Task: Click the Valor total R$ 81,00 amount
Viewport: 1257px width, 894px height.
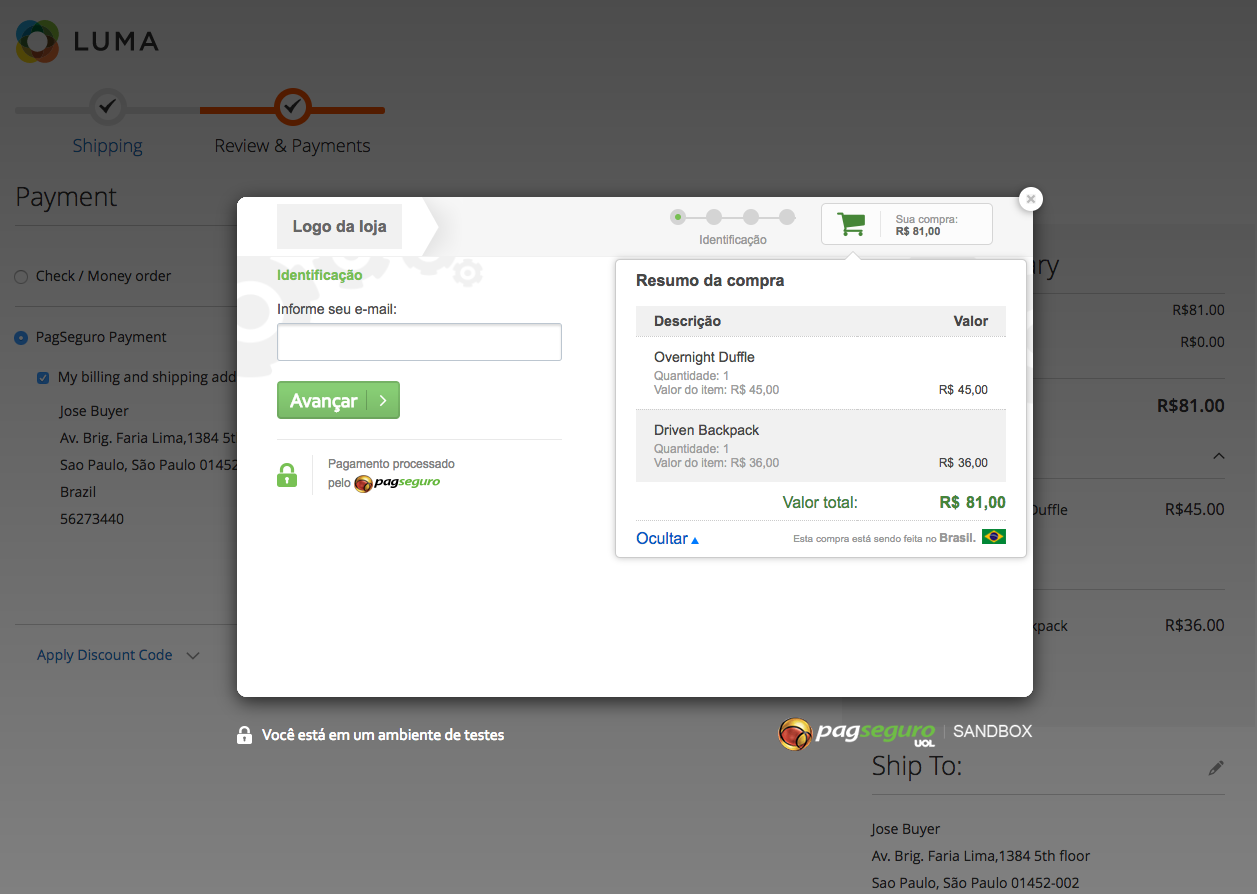Action: [972, 502]
